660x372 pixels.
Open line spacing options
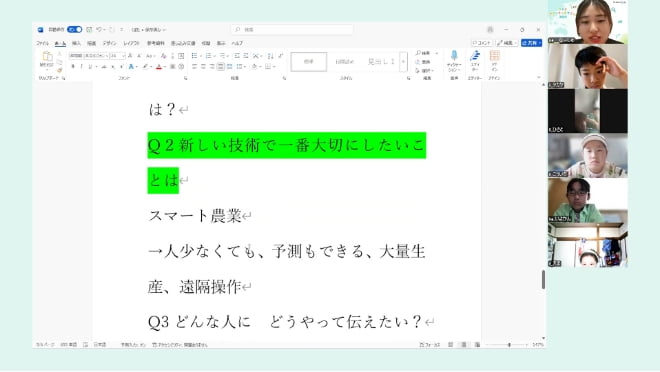click(240, 66)
